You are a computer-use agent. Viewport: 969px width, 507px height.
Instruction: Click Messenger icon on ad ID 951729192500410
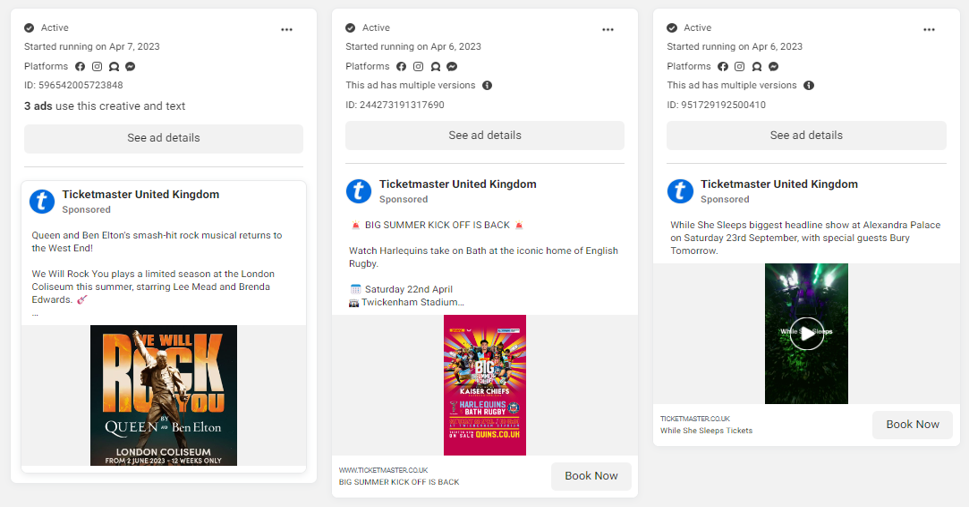click(x=773, y=66)
